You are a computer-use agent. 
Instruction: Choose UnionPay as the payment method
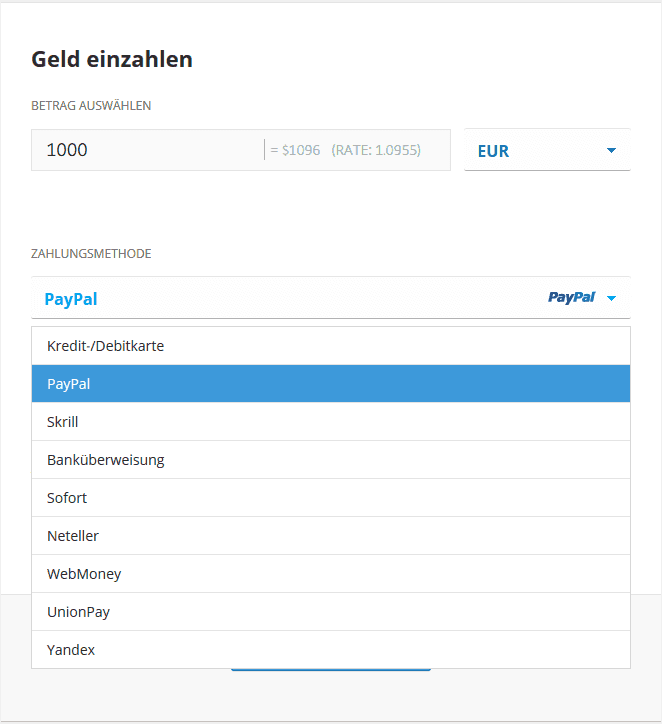click(330, 612)
